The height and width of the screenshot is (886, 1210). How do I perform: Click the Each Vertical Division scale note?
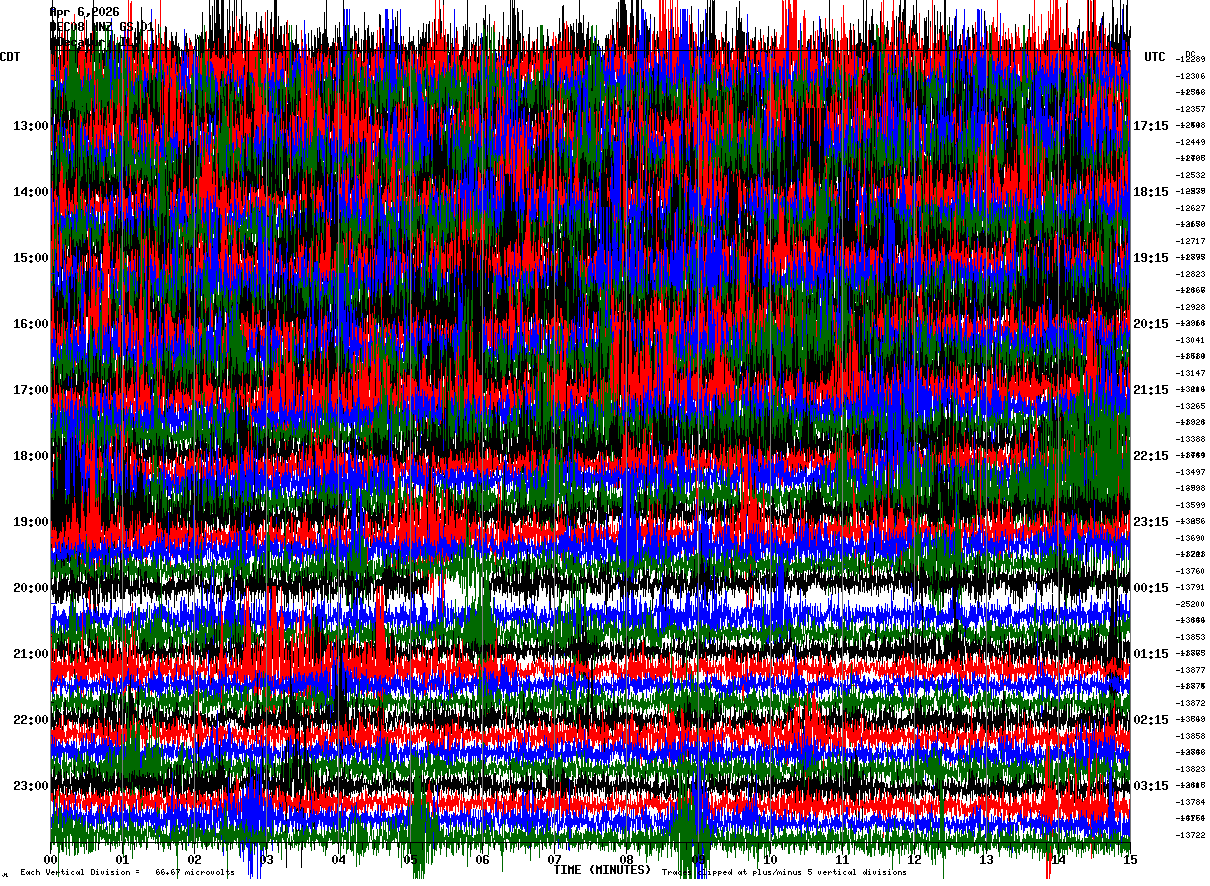tap(127, 873)
